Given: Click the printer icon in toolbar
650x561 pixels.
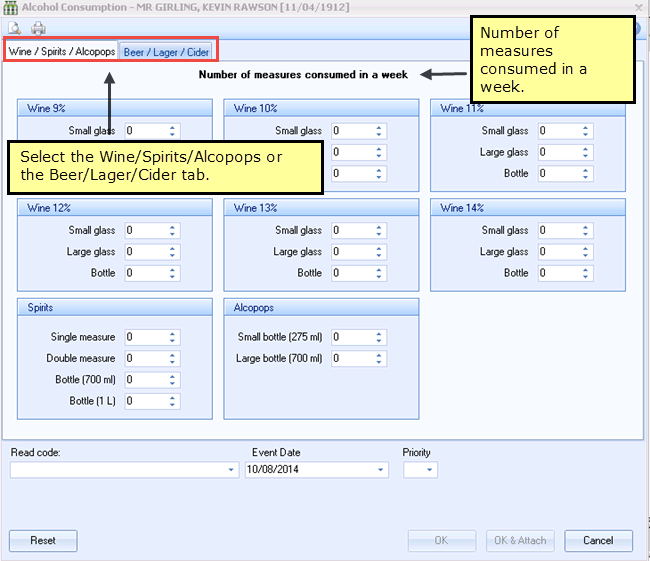Looking at the screenshot, I should click(38, 28).
